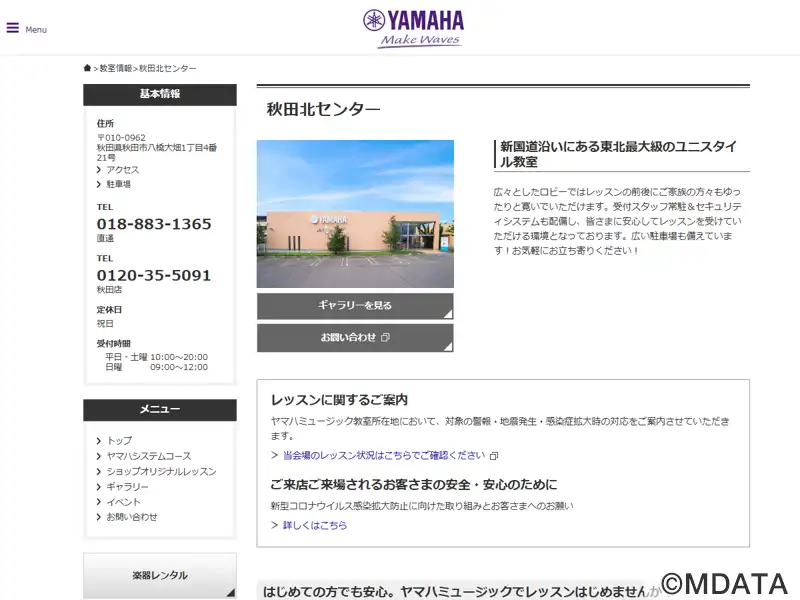800x600 pixels.
Task: Select ヤマハシステムコース in sidebar menu
Action: pyautogui.click(x=148, y=456)
